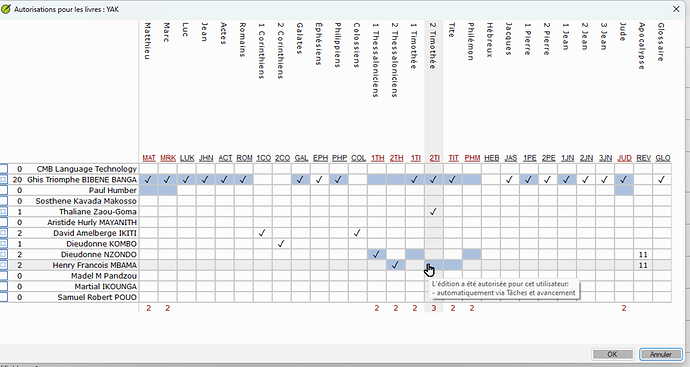Toggle the highlighted MAT cell for Paul Humber

click(149, 190)
